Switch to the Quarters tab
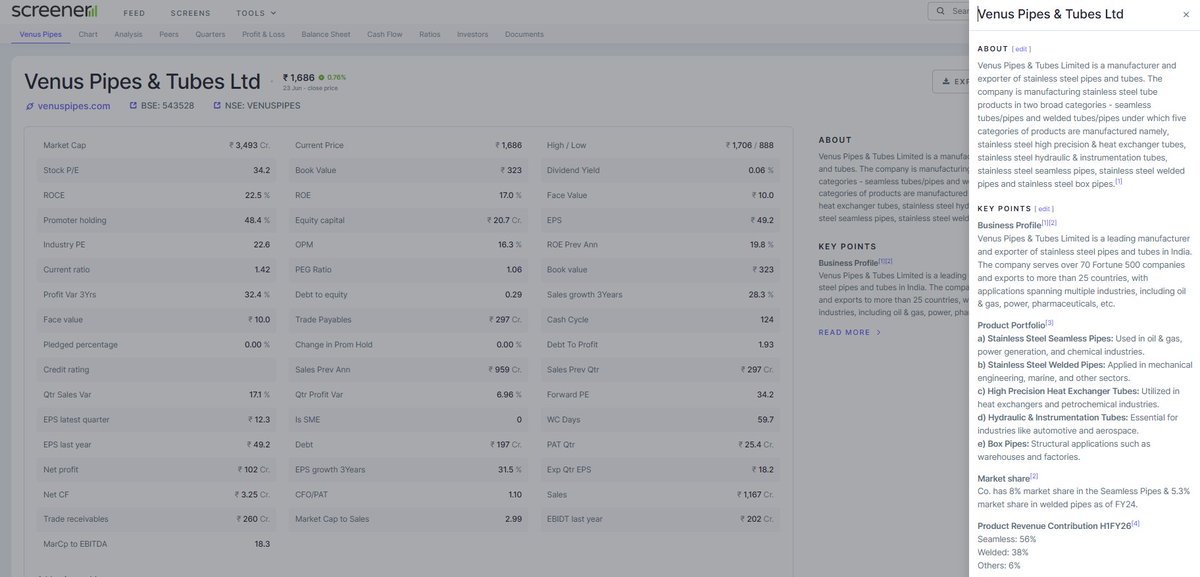This screenshot has height=577, width=1200. 210,34
